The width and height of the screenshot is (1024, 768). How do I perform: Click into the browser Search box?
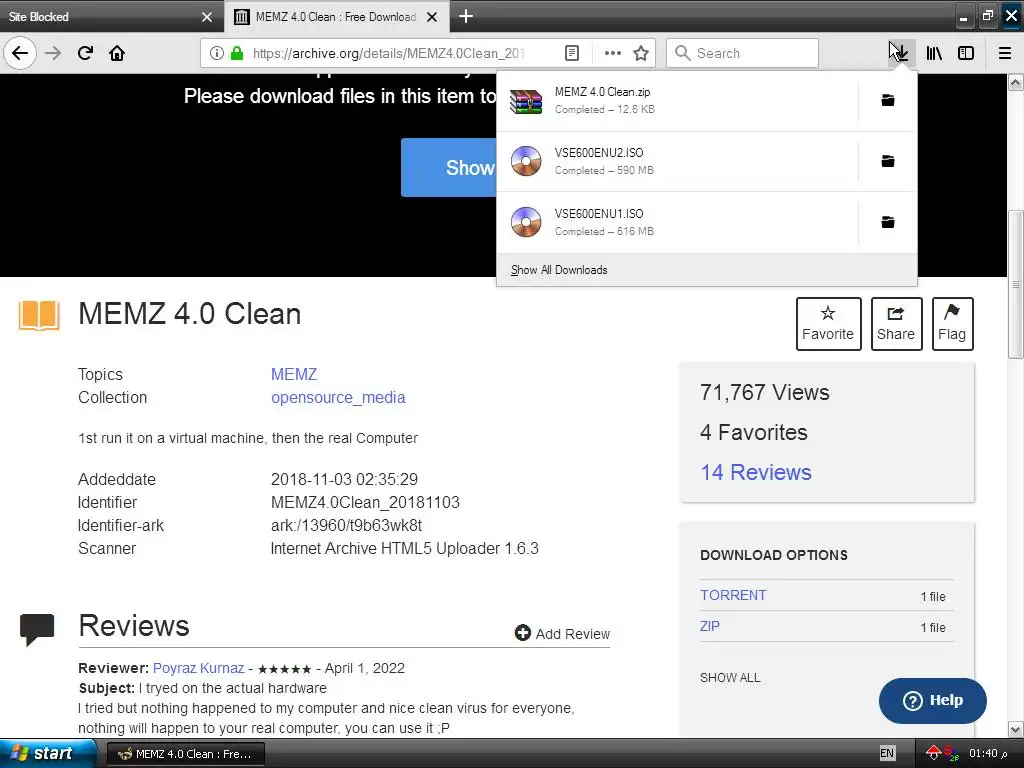tap(743, 53)
